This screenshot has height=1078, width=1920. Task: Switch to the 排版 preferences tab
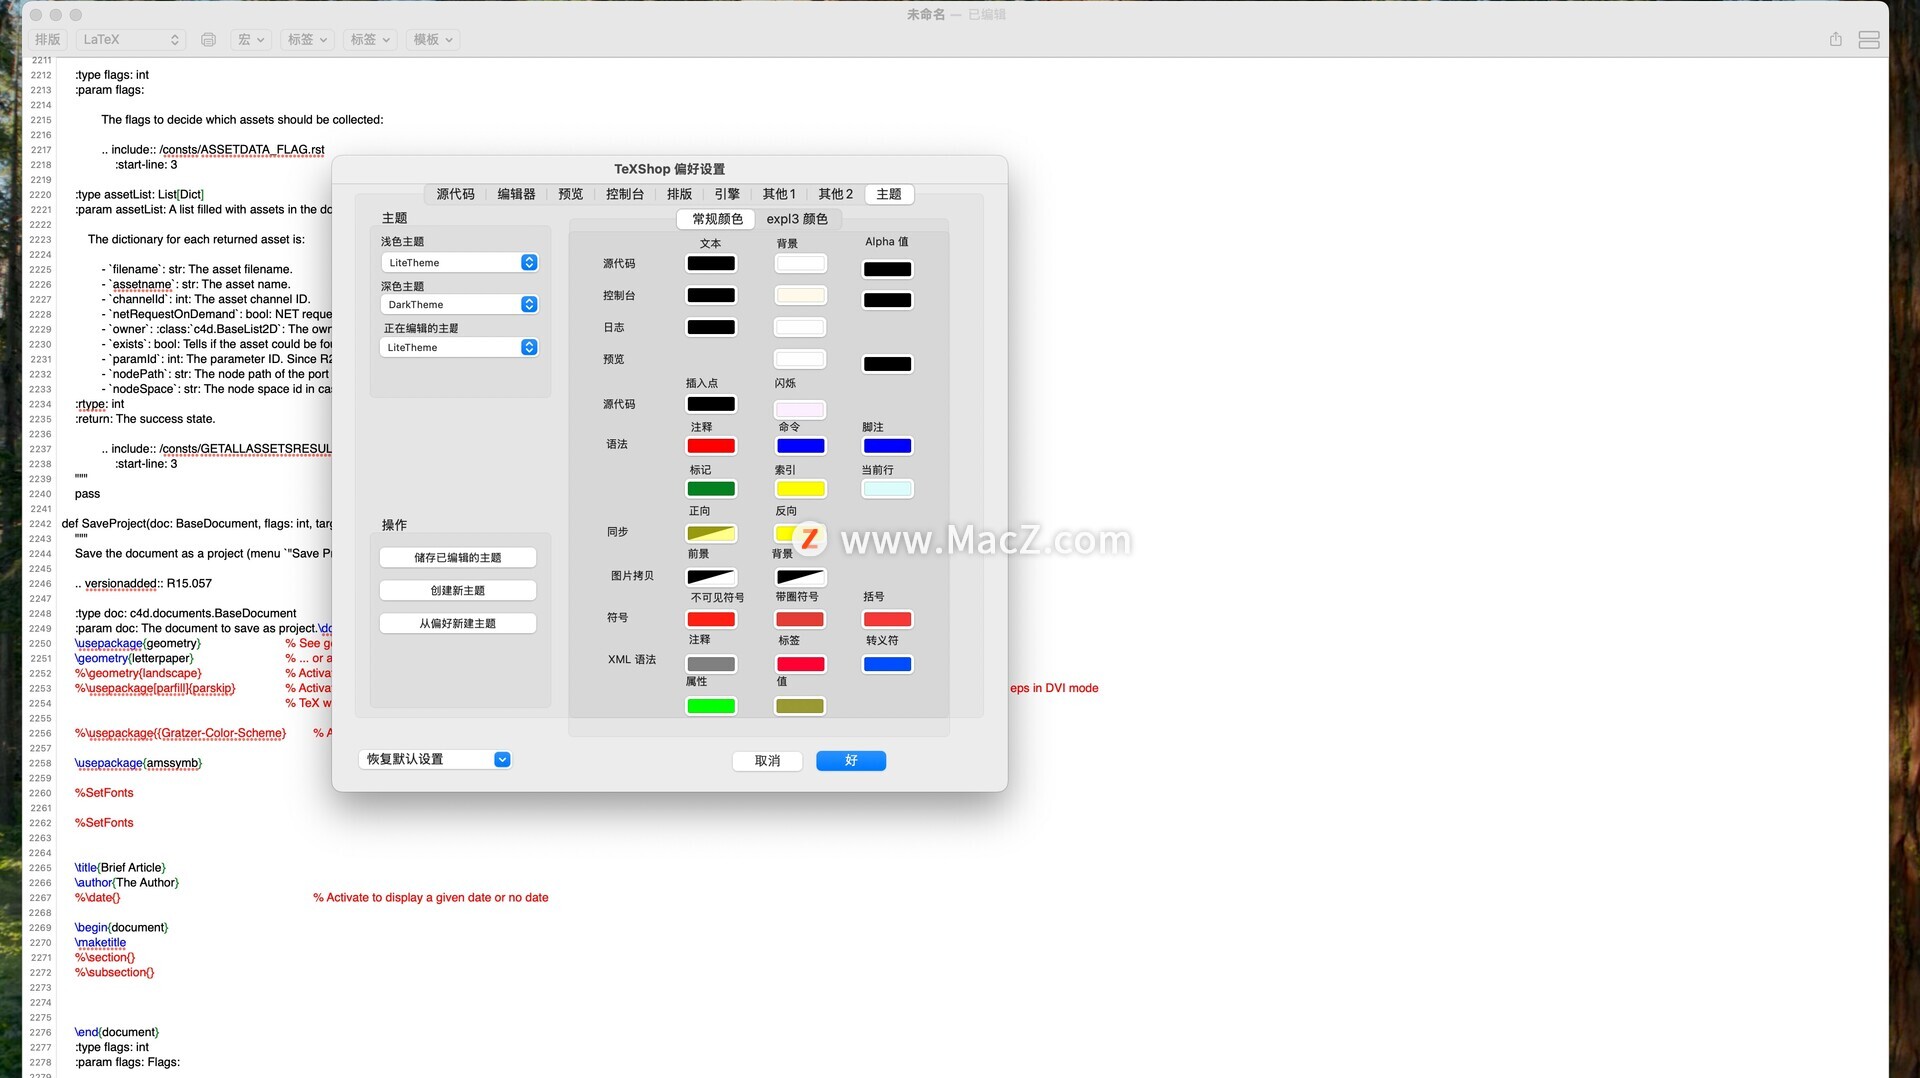pyautogui.click(x=680, y=194)
